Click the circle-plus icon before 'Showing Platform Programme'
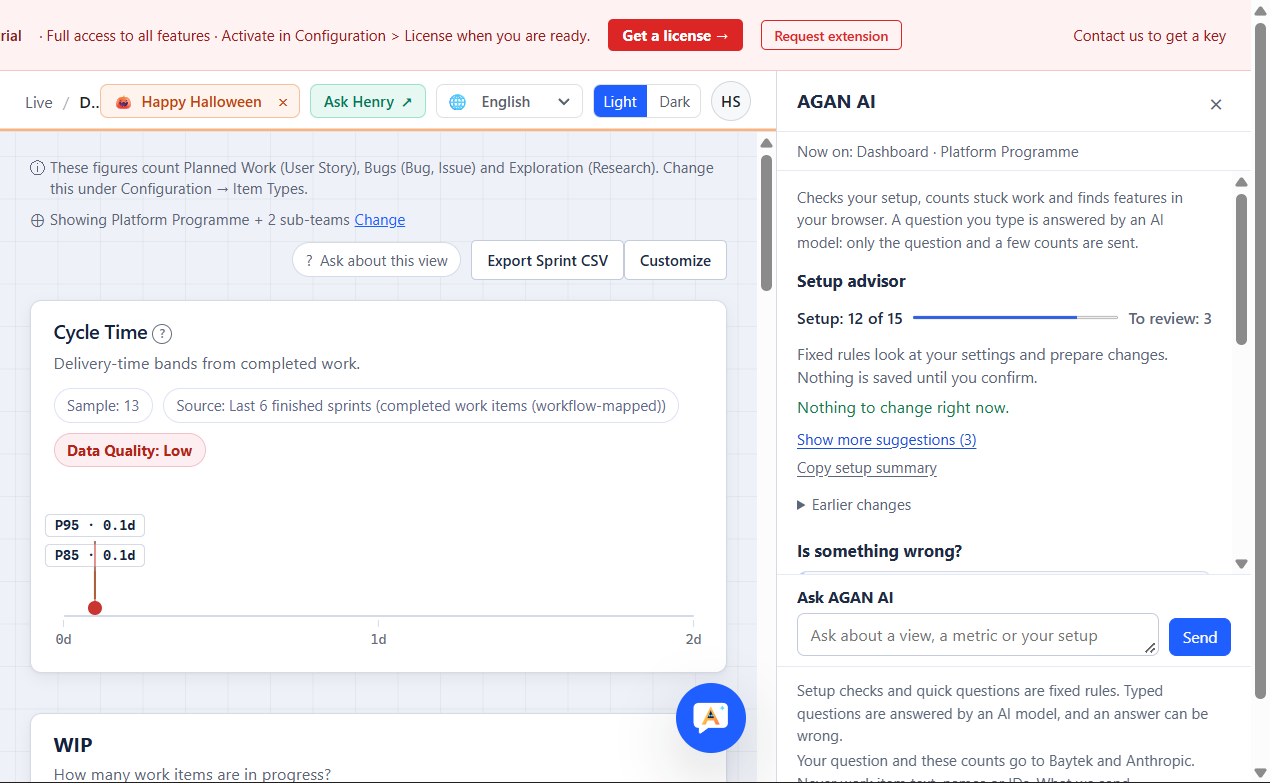The image size is (1270, 783). [x=37, y=220]
